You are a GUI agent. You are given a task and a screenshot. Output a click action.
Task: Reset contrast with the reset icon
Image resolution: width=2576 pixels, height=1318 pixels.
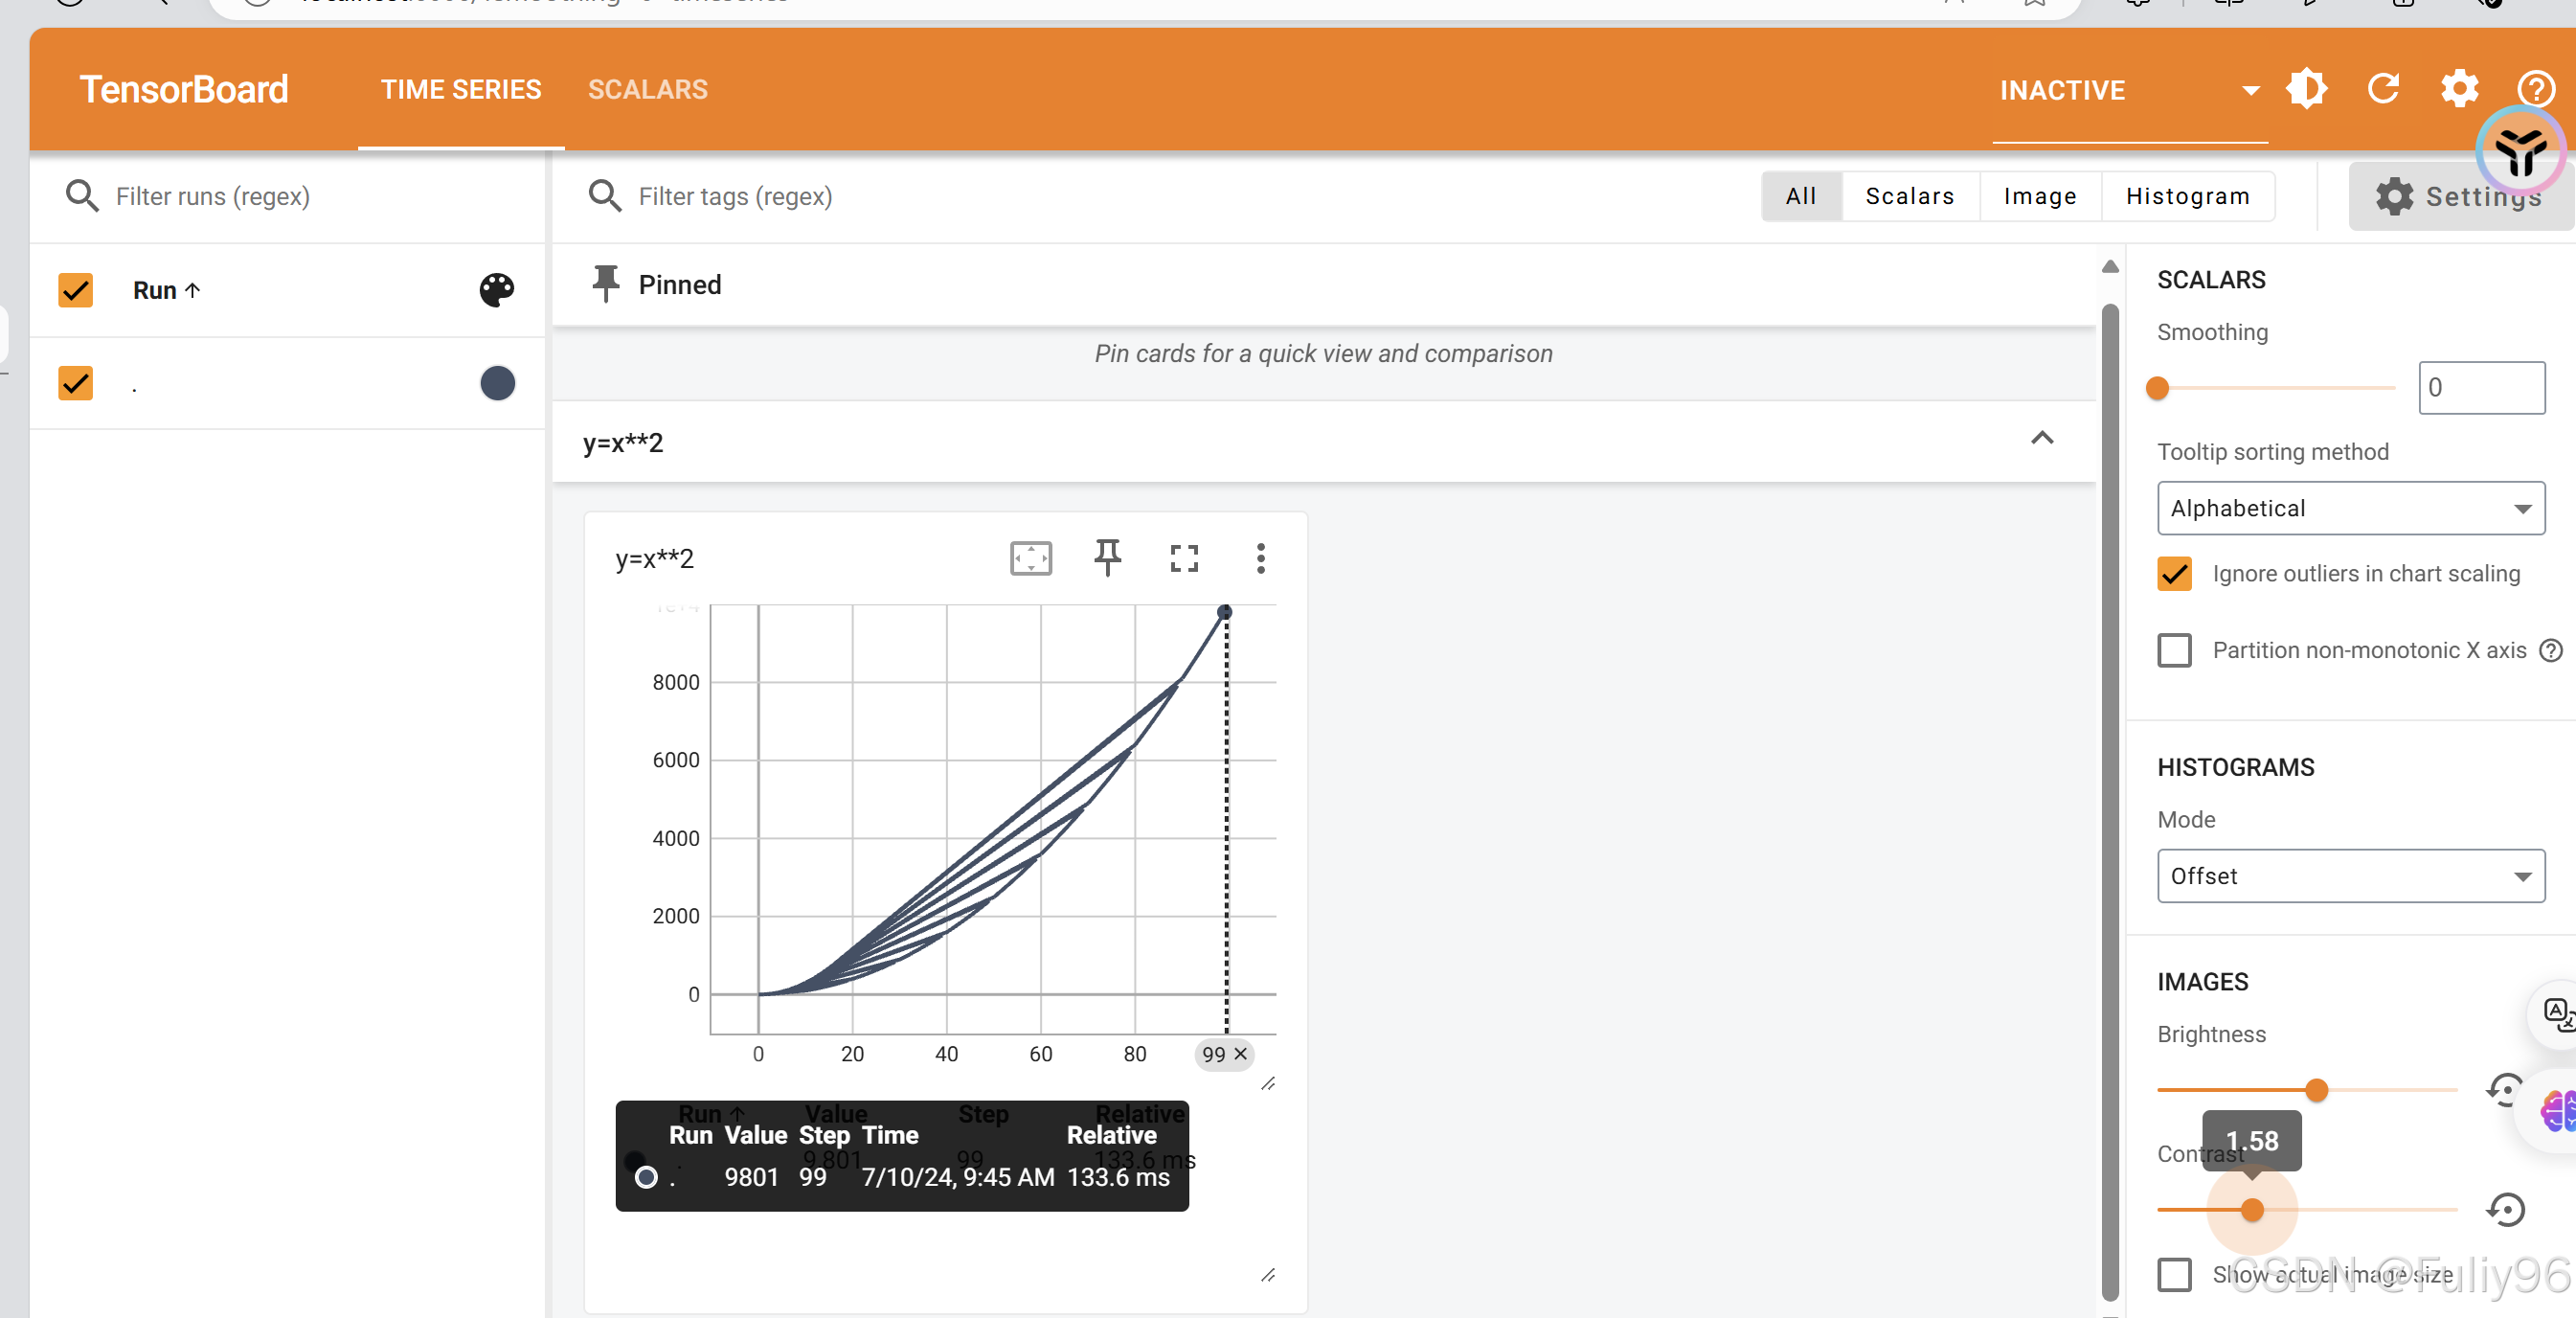(x=2505, y=1210)
